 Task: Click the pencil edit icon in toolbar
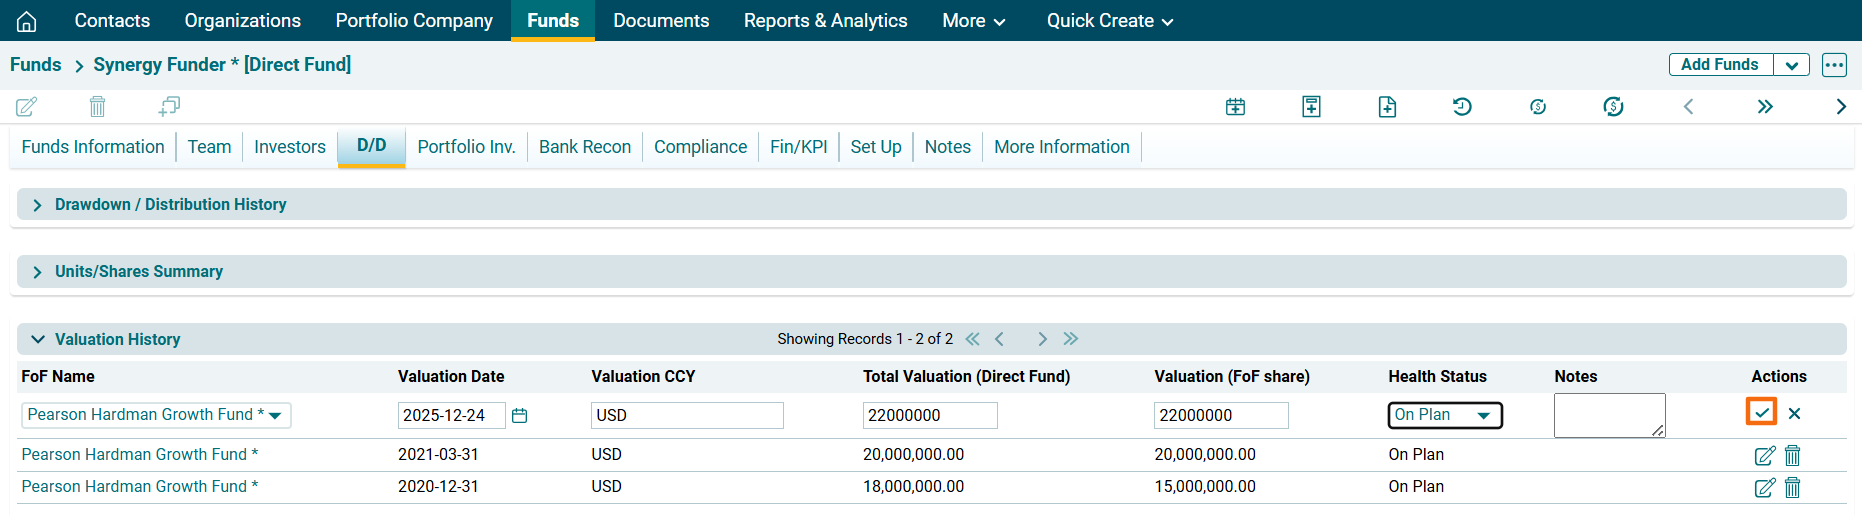tap(27, 106)
